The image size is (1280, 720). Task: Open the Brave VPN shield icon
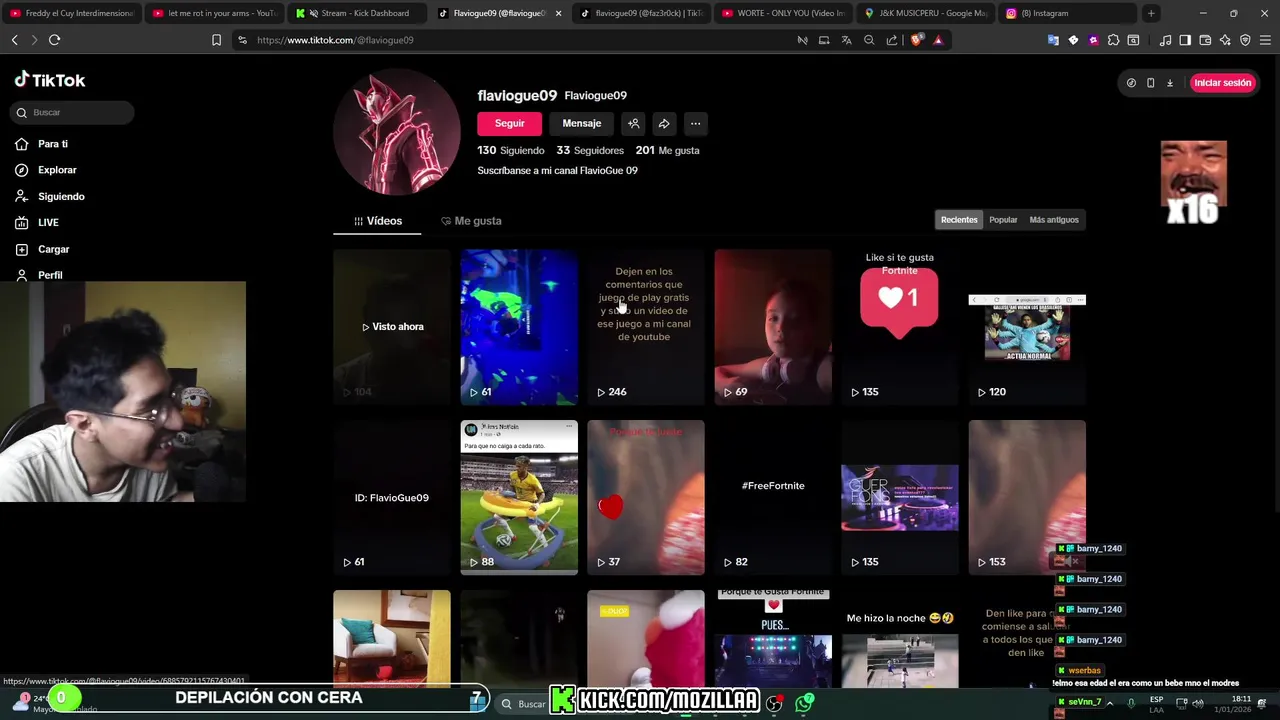[x=1245, y=40]
